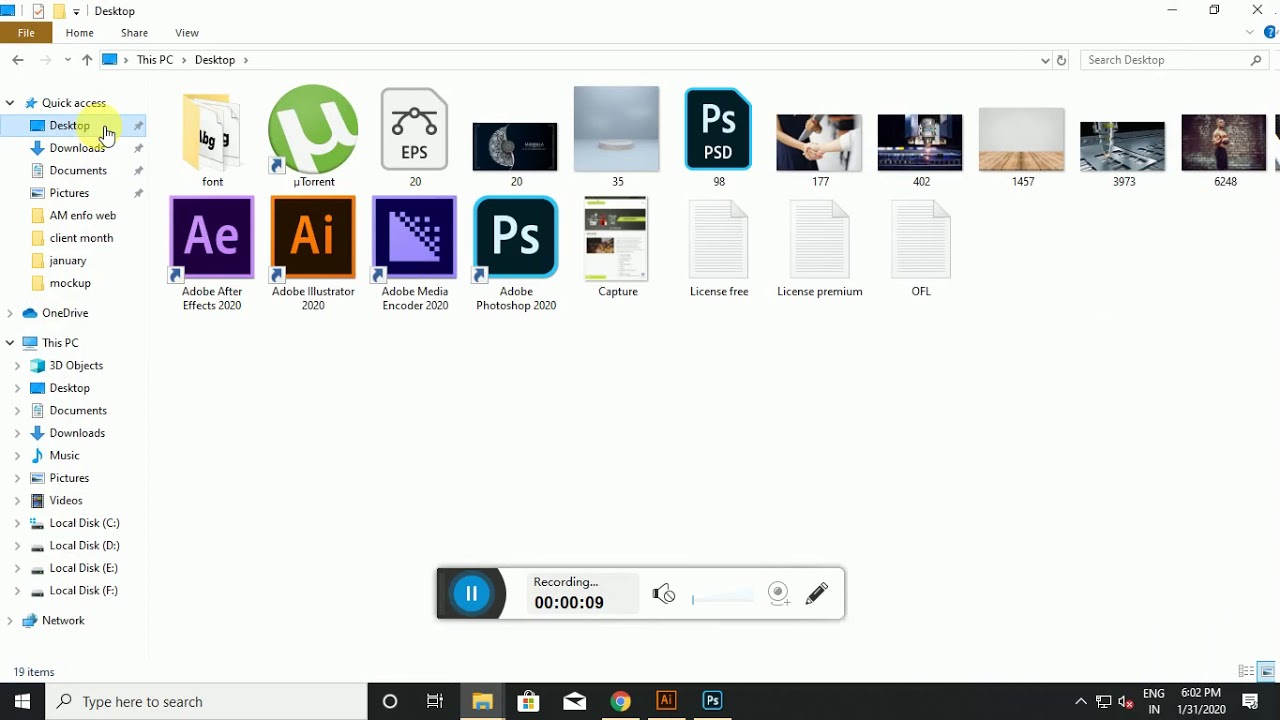Open the Adobe Photoshop 2020 shortcut

tap(516, 238)
